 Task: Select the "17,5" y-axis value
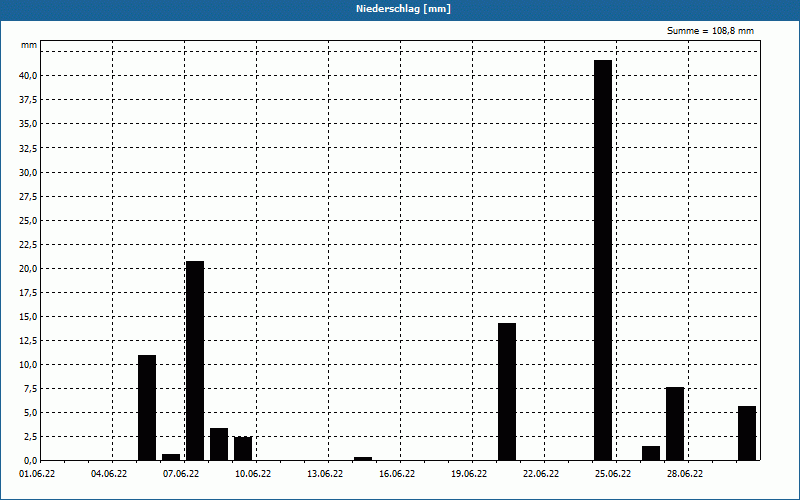(x=28, y=292)
